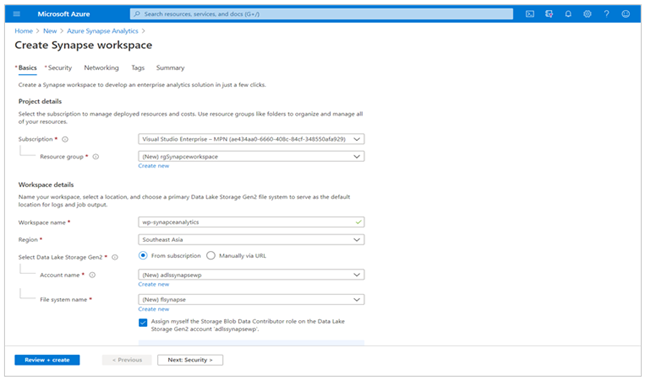Click the Workspace name input field
The width and height of the screenshot is (645, 380).
[x=251, y=222]
